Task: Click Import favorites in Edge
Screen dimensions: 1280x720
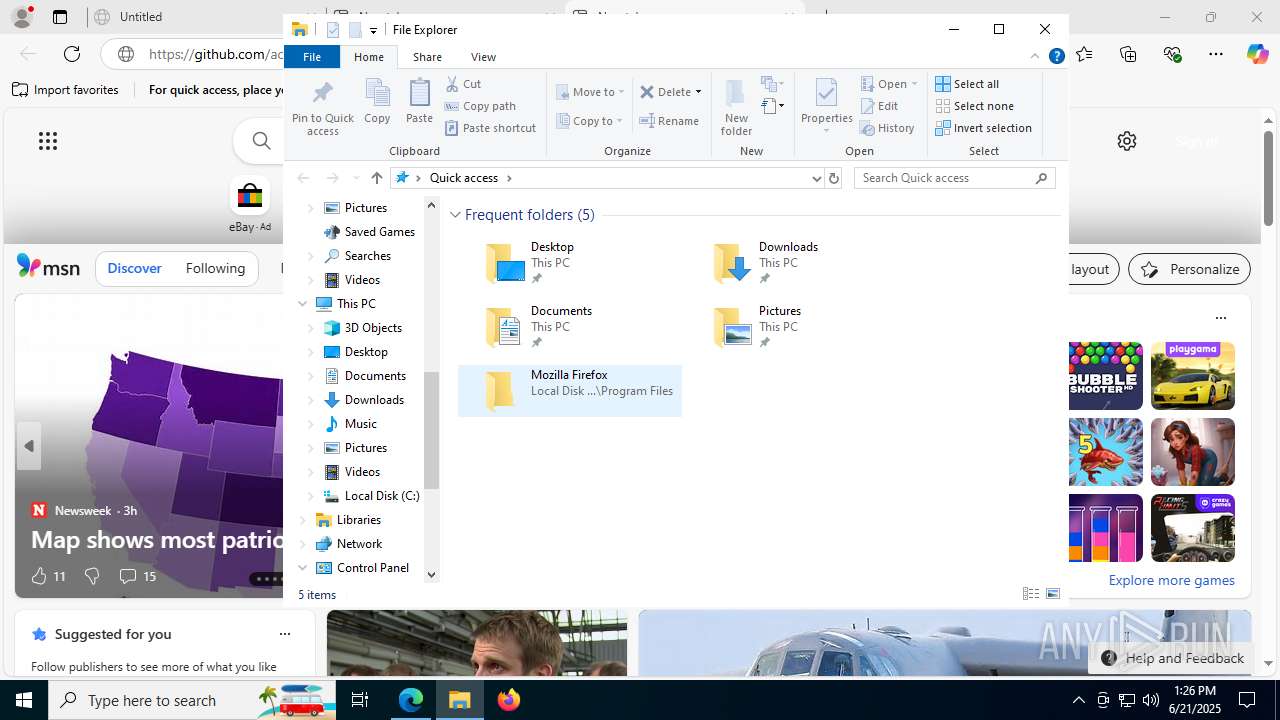Action: [66, 90]
